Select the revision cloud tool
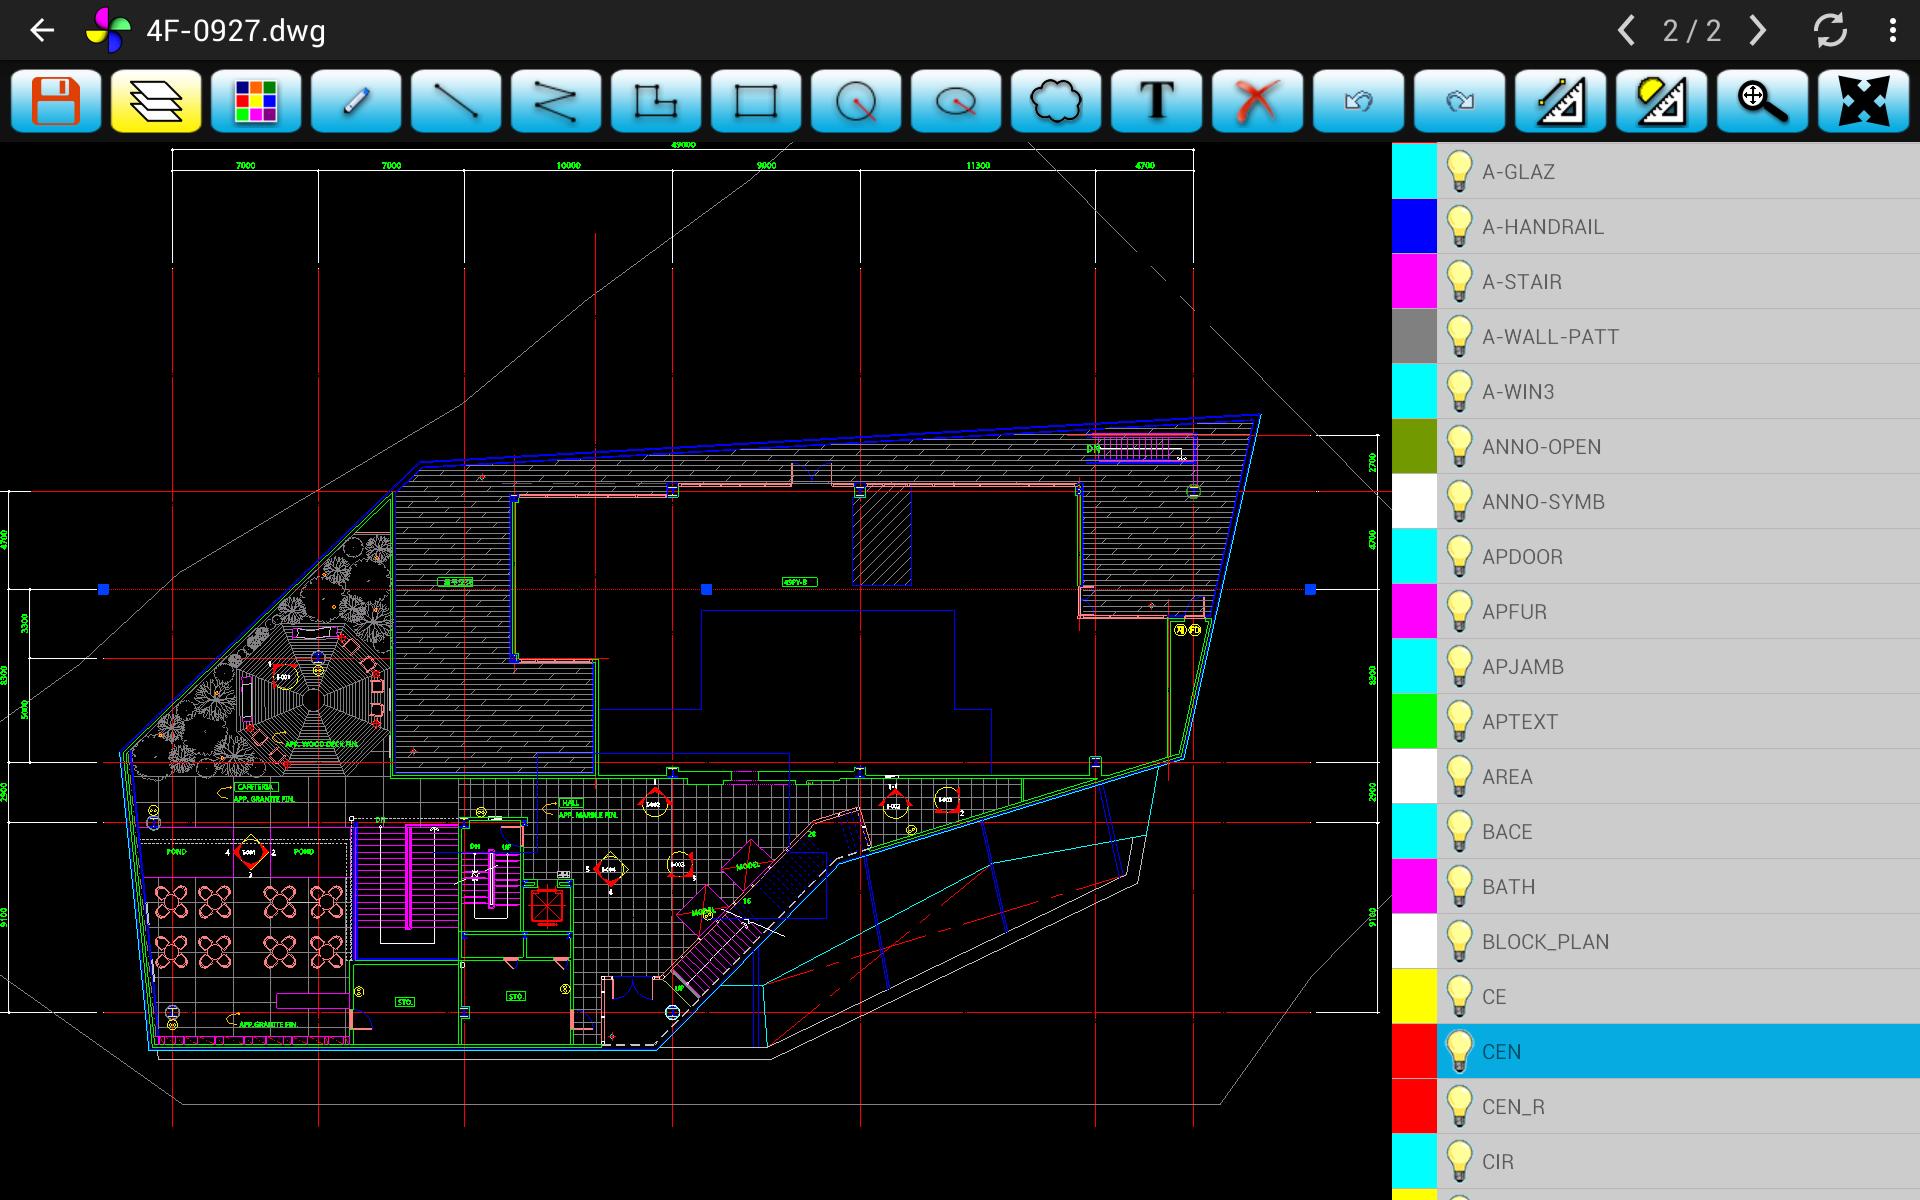Screen dimensions: 1920x1200 click(x=1056, y=101)
